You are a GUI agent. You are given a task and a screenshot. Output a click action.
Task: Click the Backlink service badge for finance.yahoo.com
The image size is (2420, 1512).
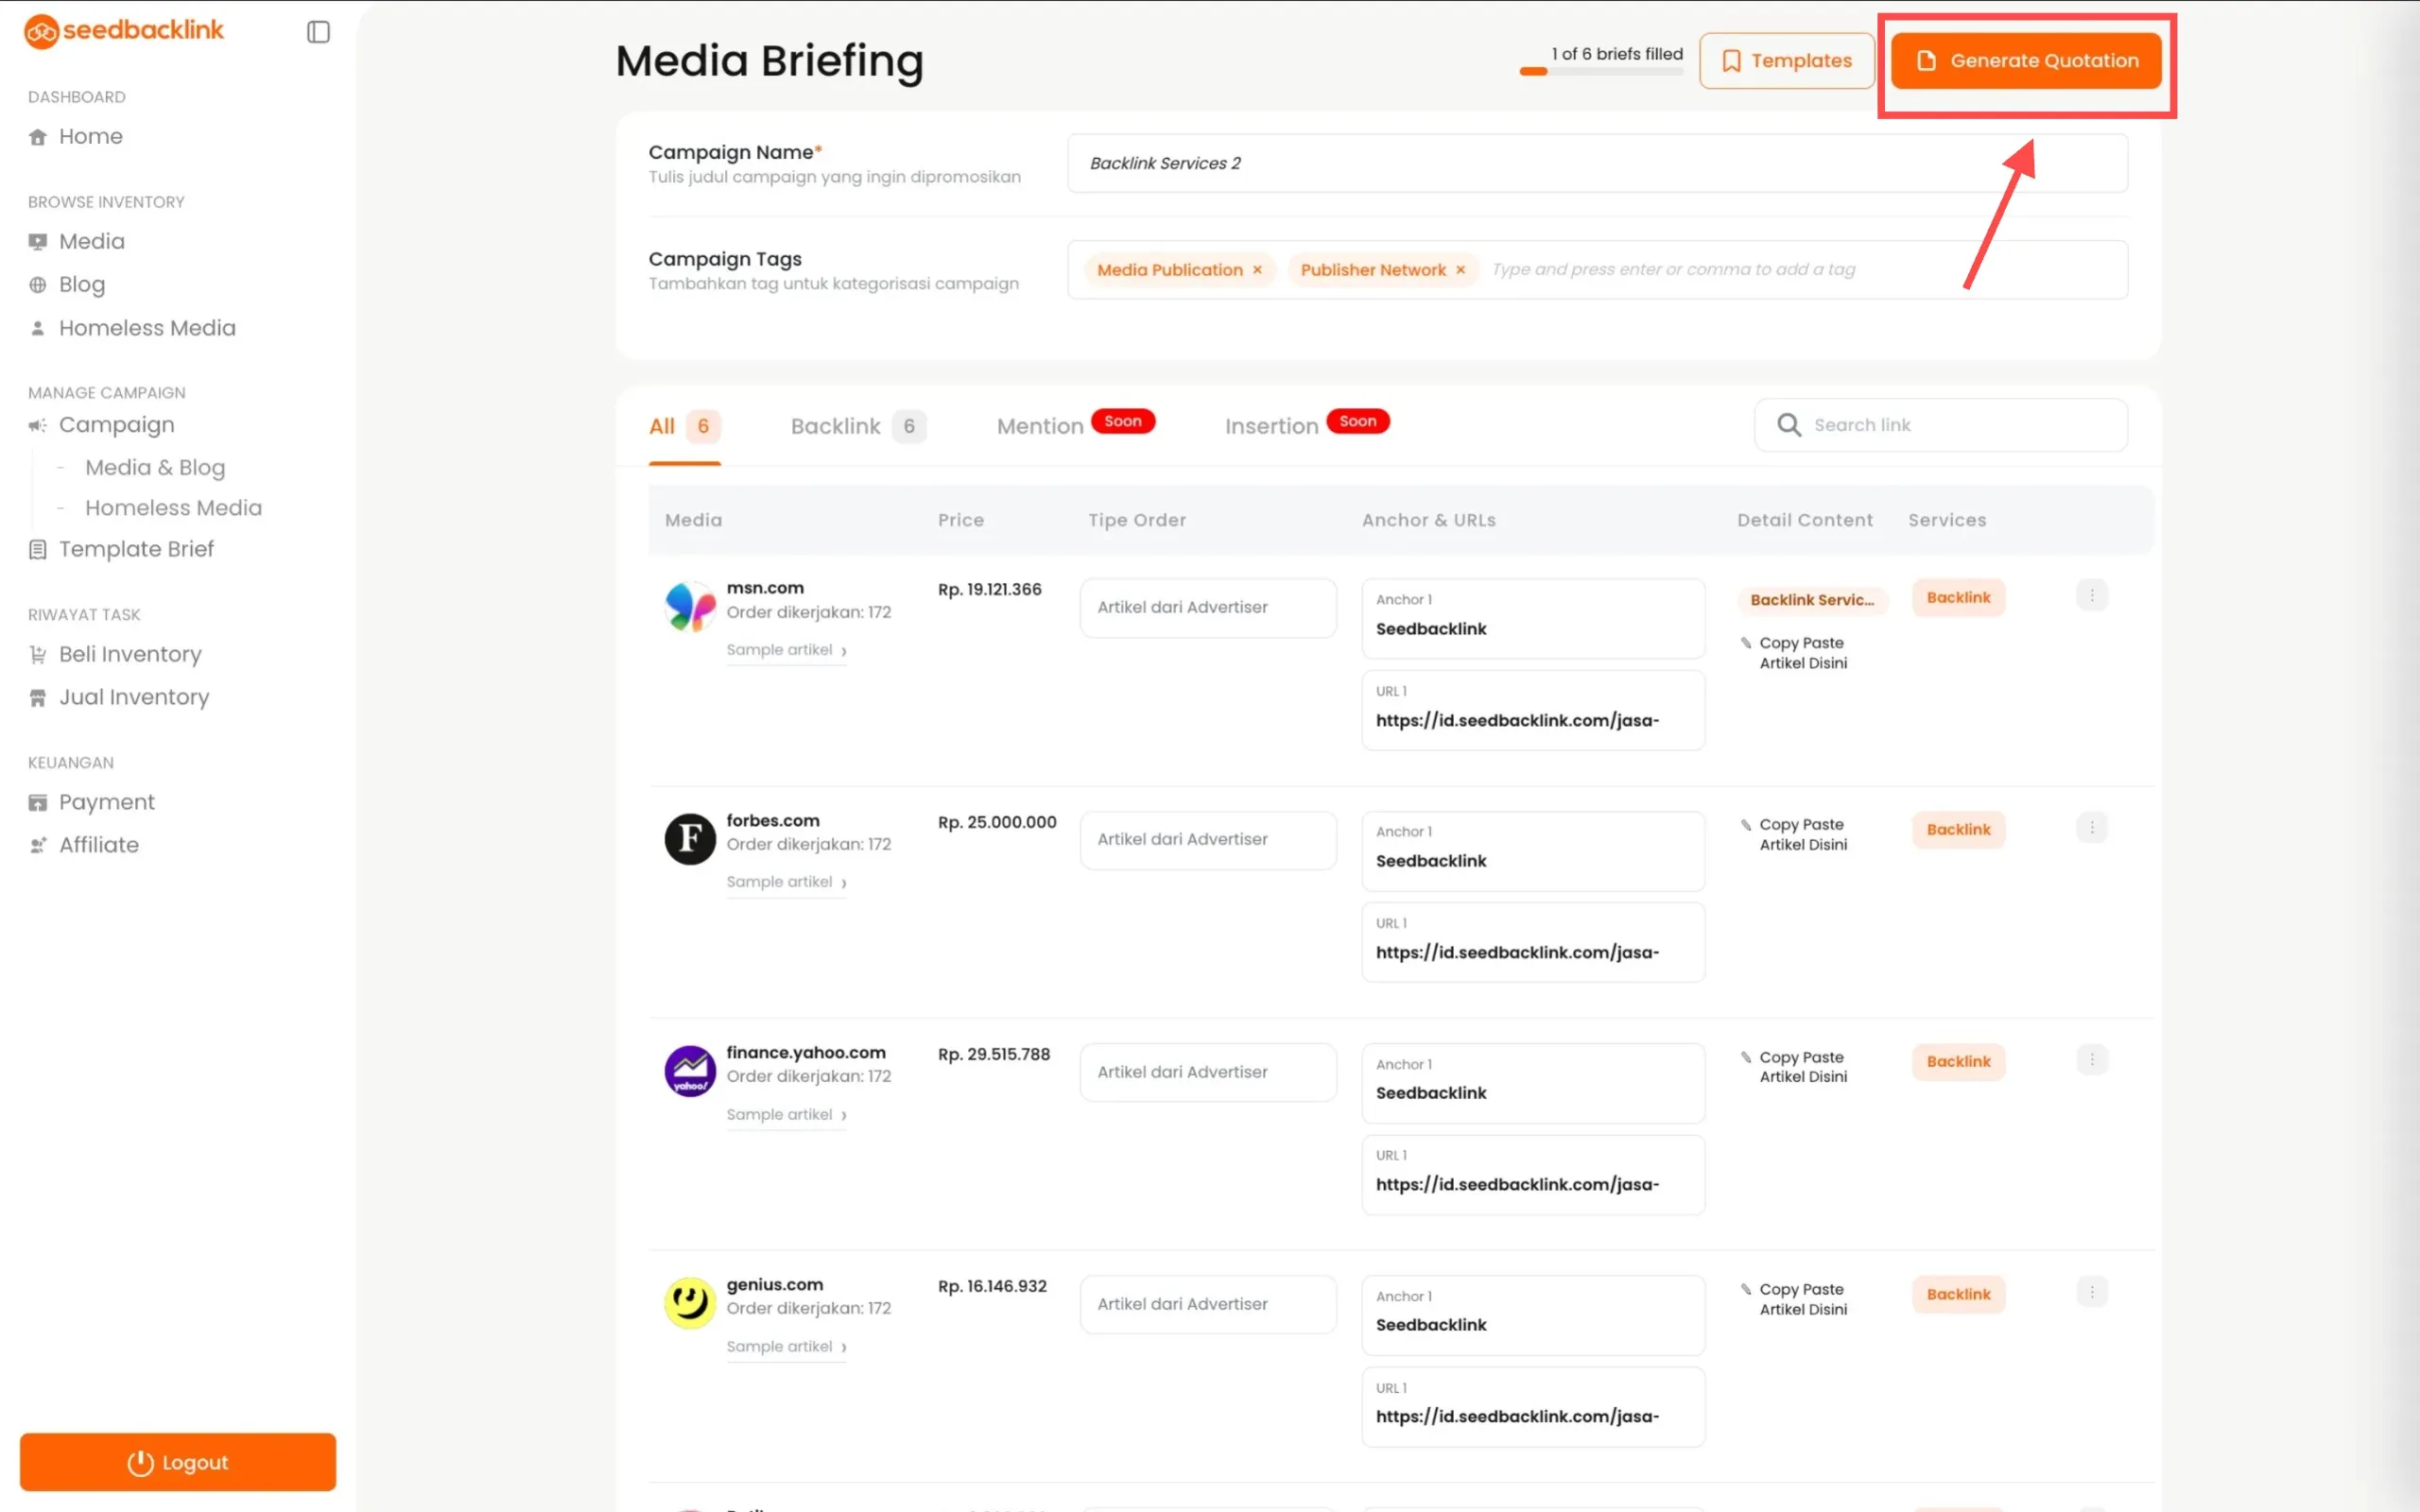pyautogui.click(x=1958, y=1062)
